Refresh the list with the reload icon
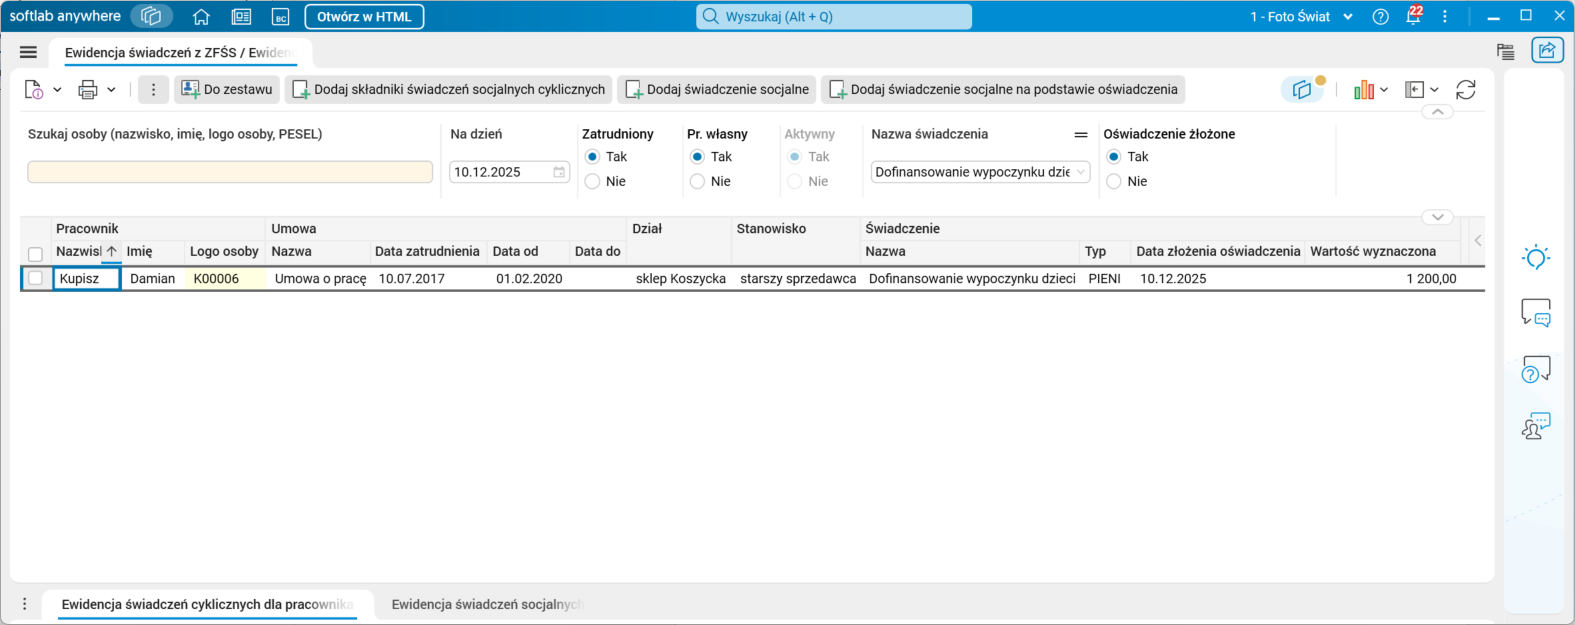The height and width of the screenshot is (625, 1575). (1466, 90)
